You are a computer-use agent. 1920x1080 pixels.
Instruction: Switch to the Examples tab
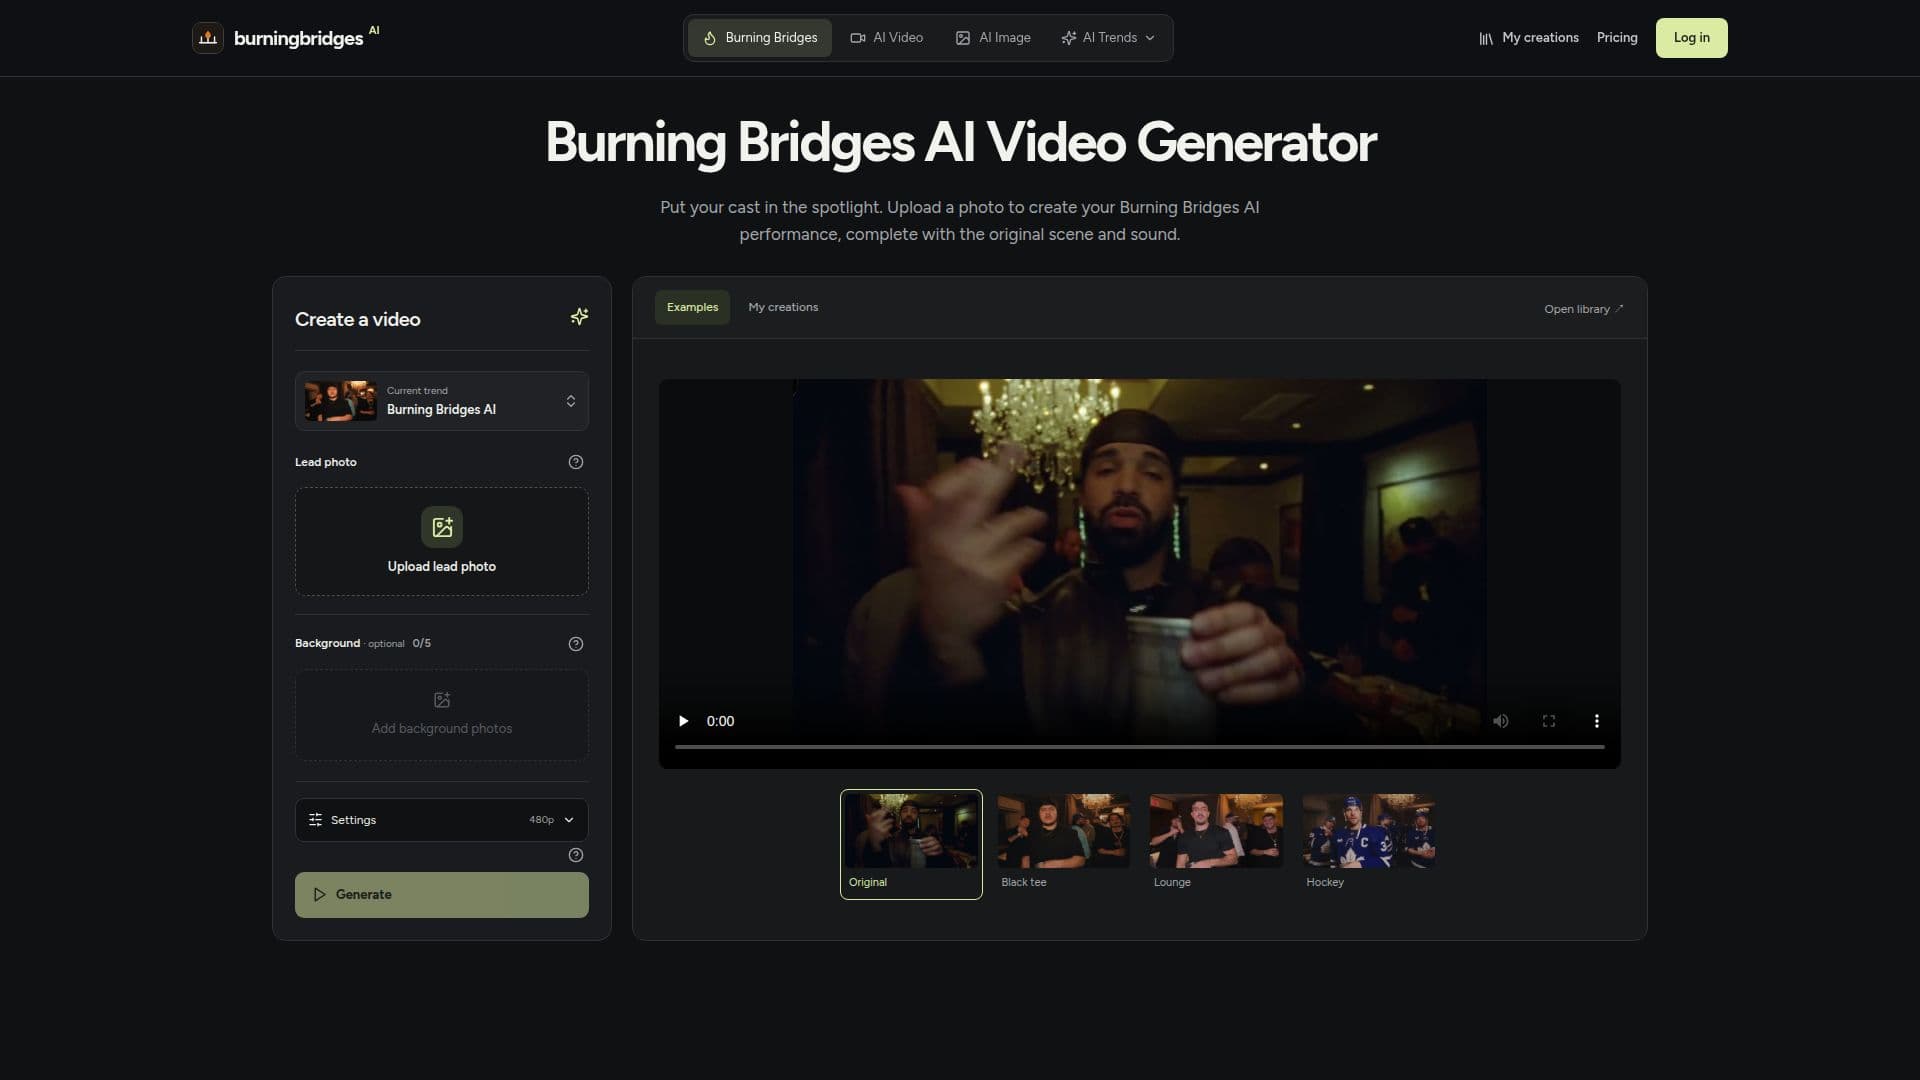point(692,307)
